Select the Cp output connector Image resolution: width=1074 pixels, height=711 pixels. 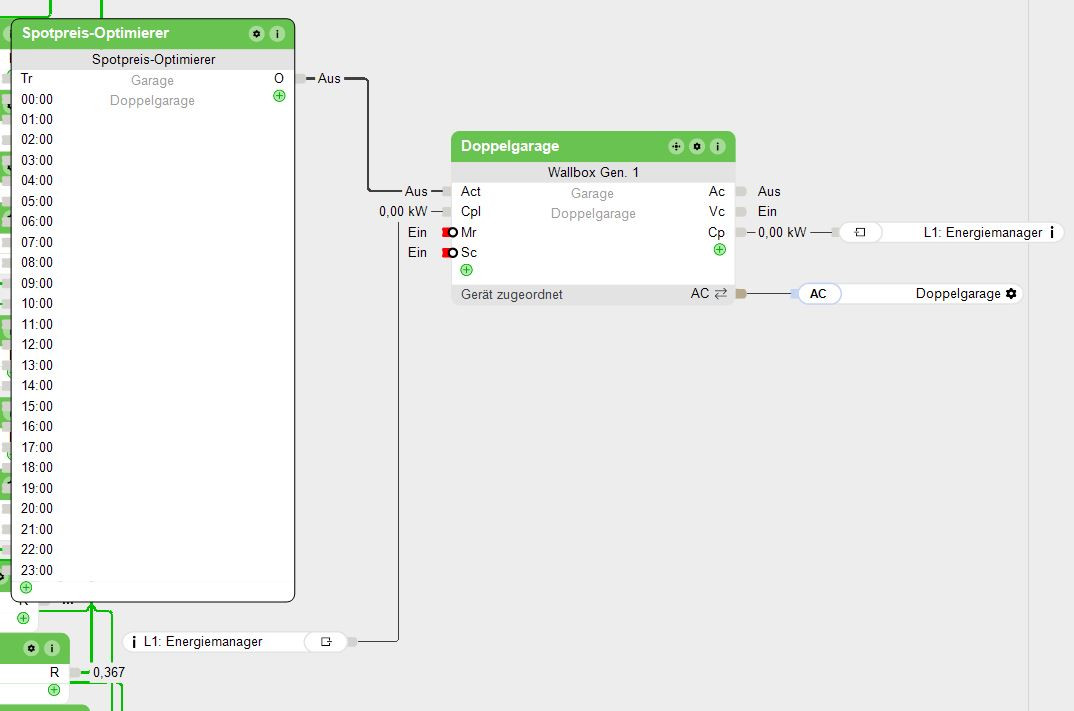tap(740, 233)
